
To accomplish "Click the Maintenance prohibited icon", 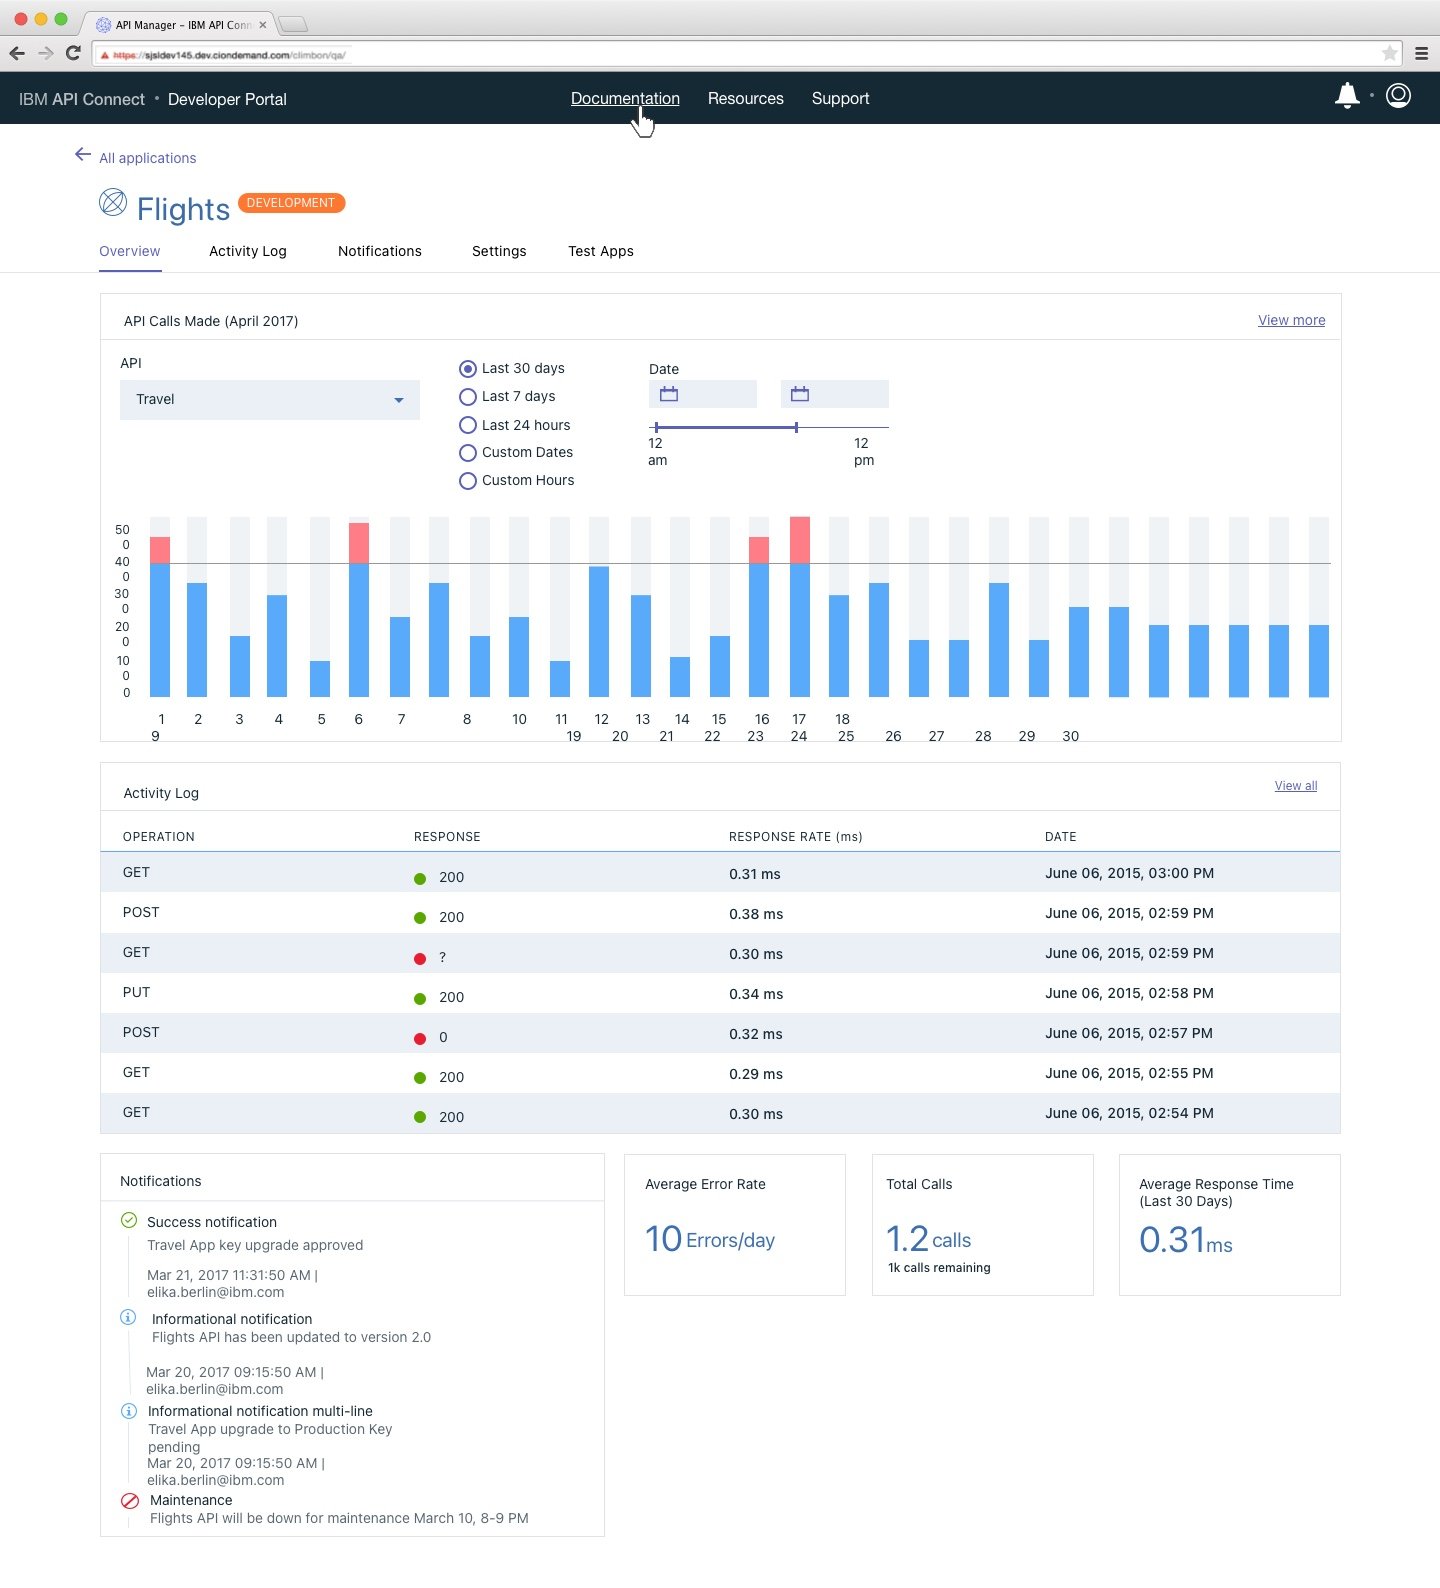I will coord(130,1501).
